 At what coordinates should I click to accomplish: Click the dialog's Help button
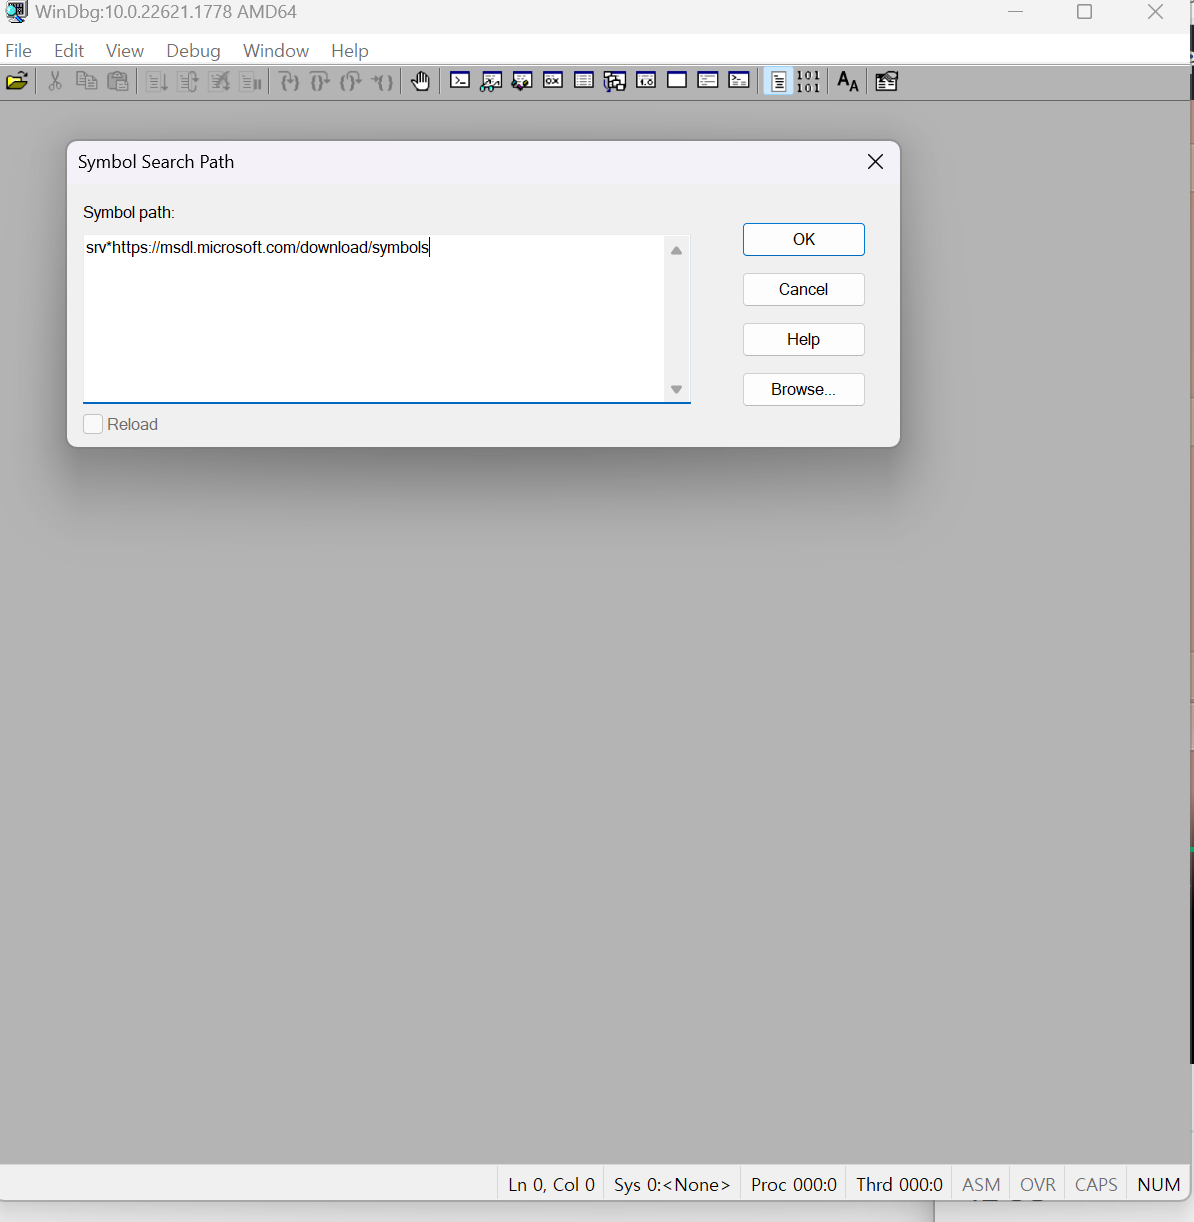click(804, 339)
